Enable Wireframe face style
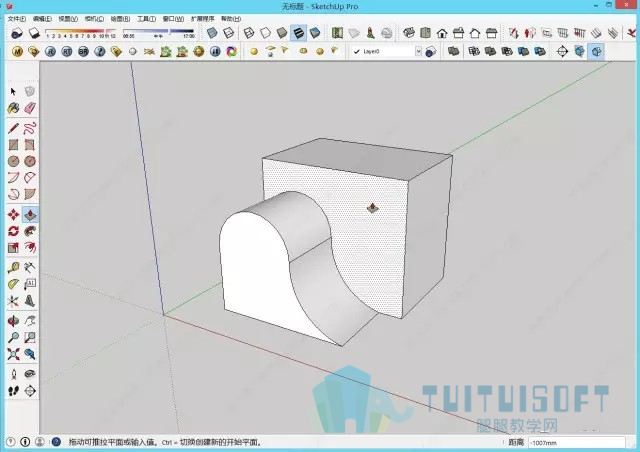640x452 pixels. 249,33
